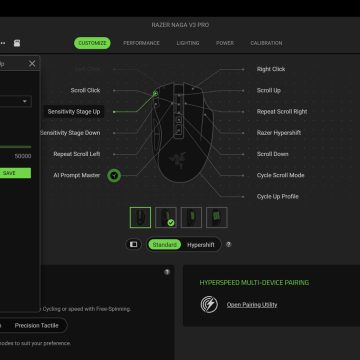Select the Scroll Click assignment
The image size is (360, 360).
[85, 90]
